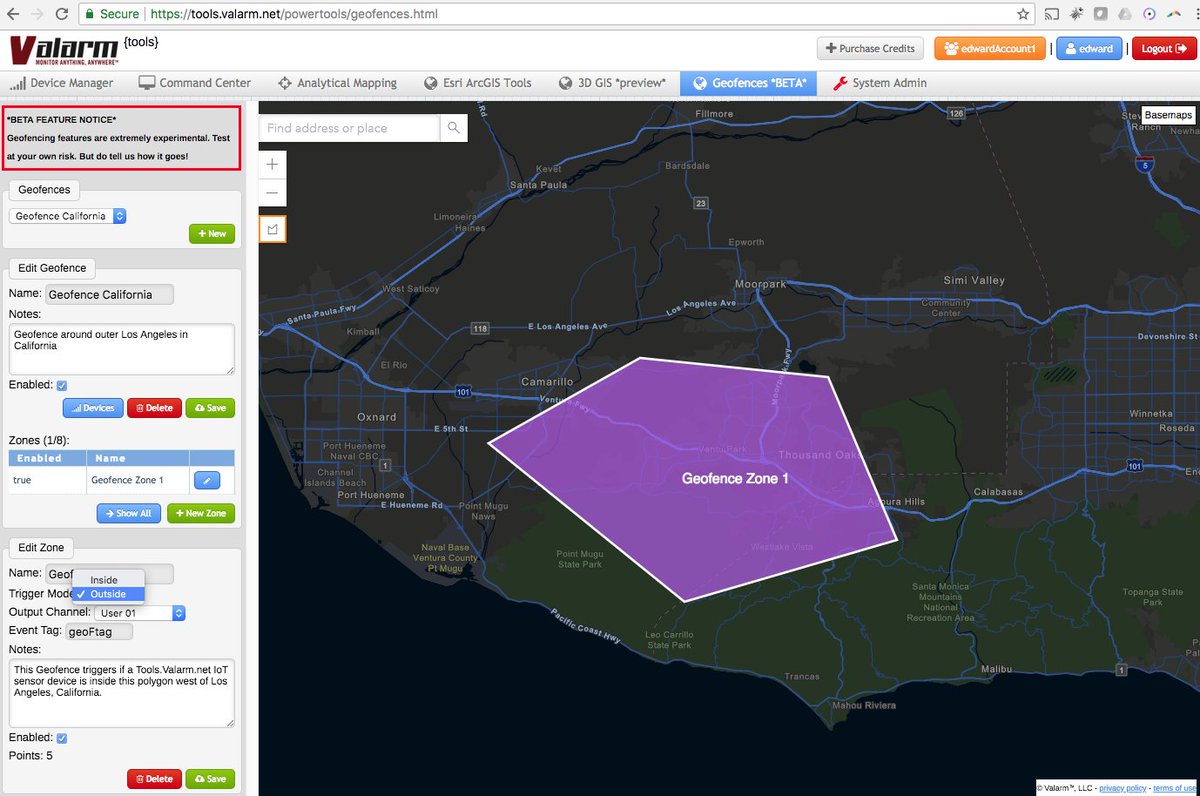Image resolution: width=1200 pixels, height=796 pixels.
Task: Delete the geofence in Edit Geofence
Action: pos(154,407)
